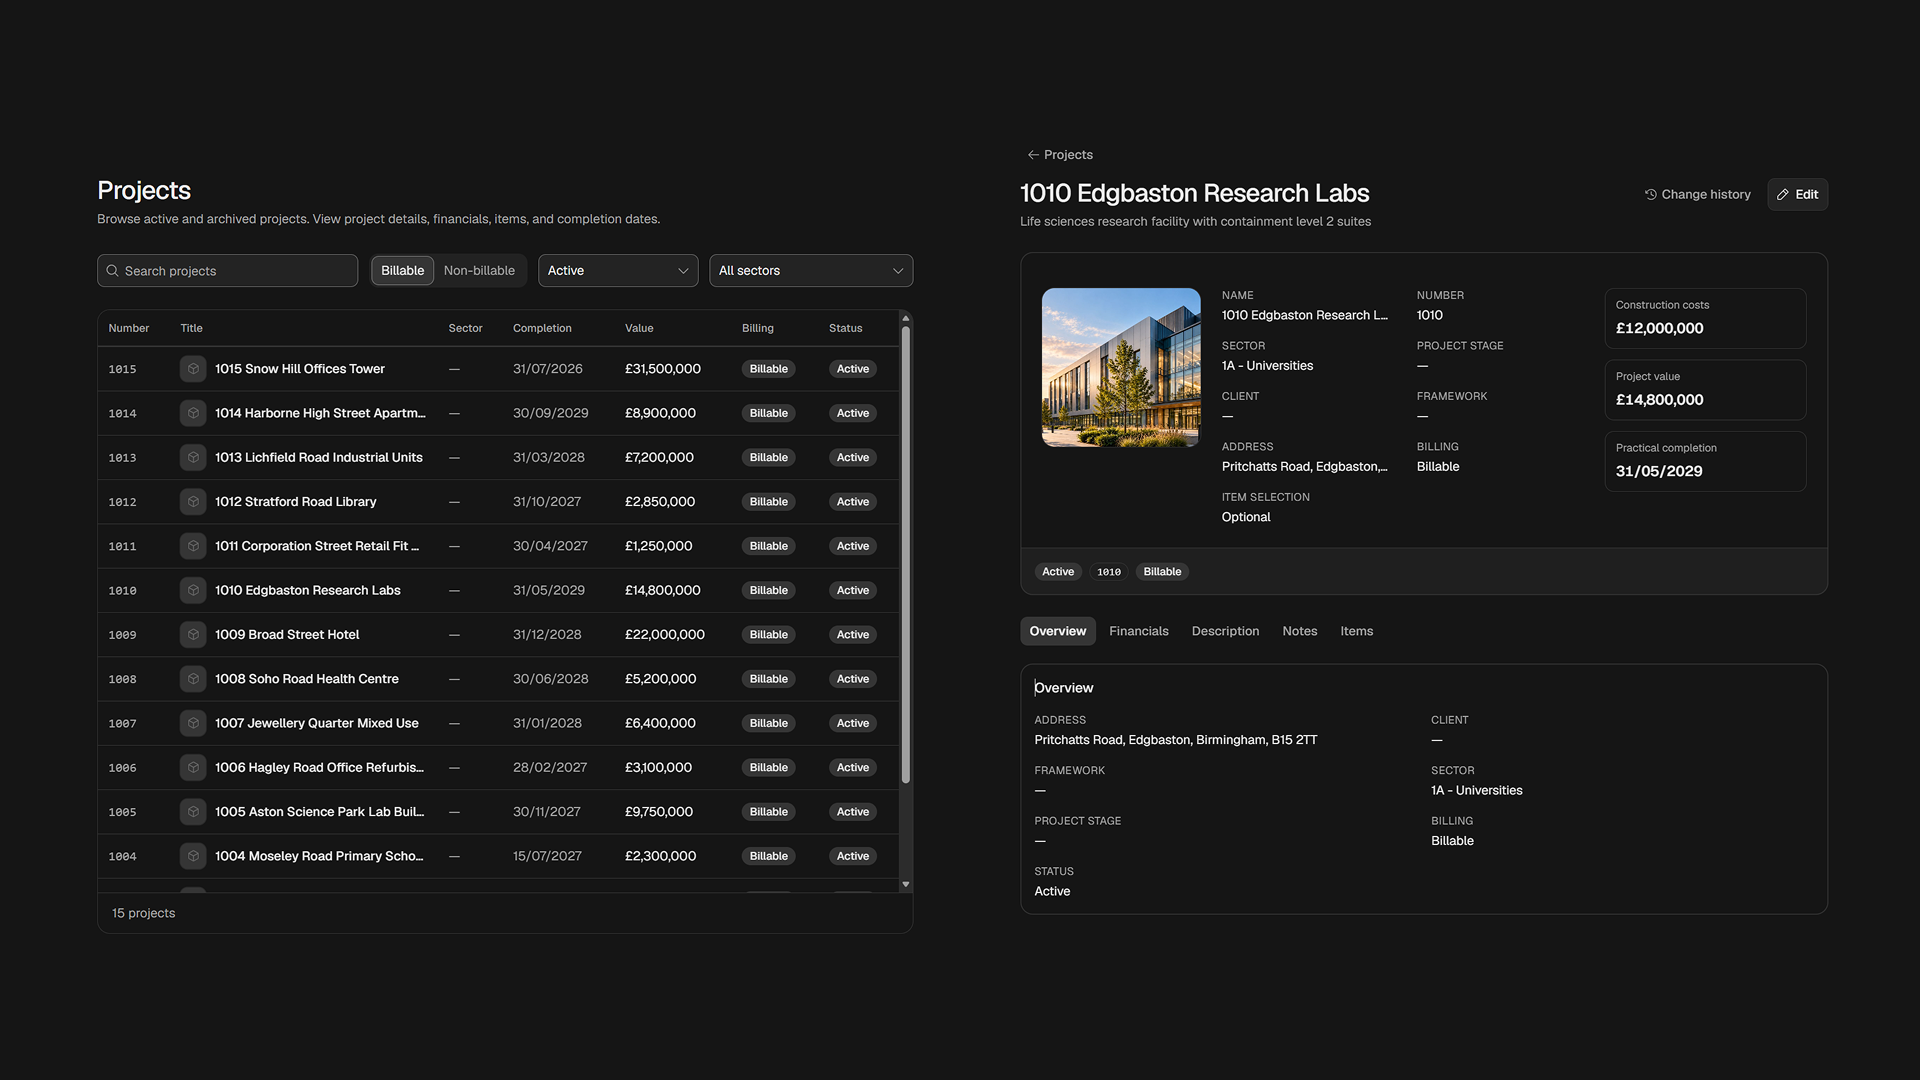Open the Notes tab
Screen dimensions: 1920x1080
[x=1300, y=631]
